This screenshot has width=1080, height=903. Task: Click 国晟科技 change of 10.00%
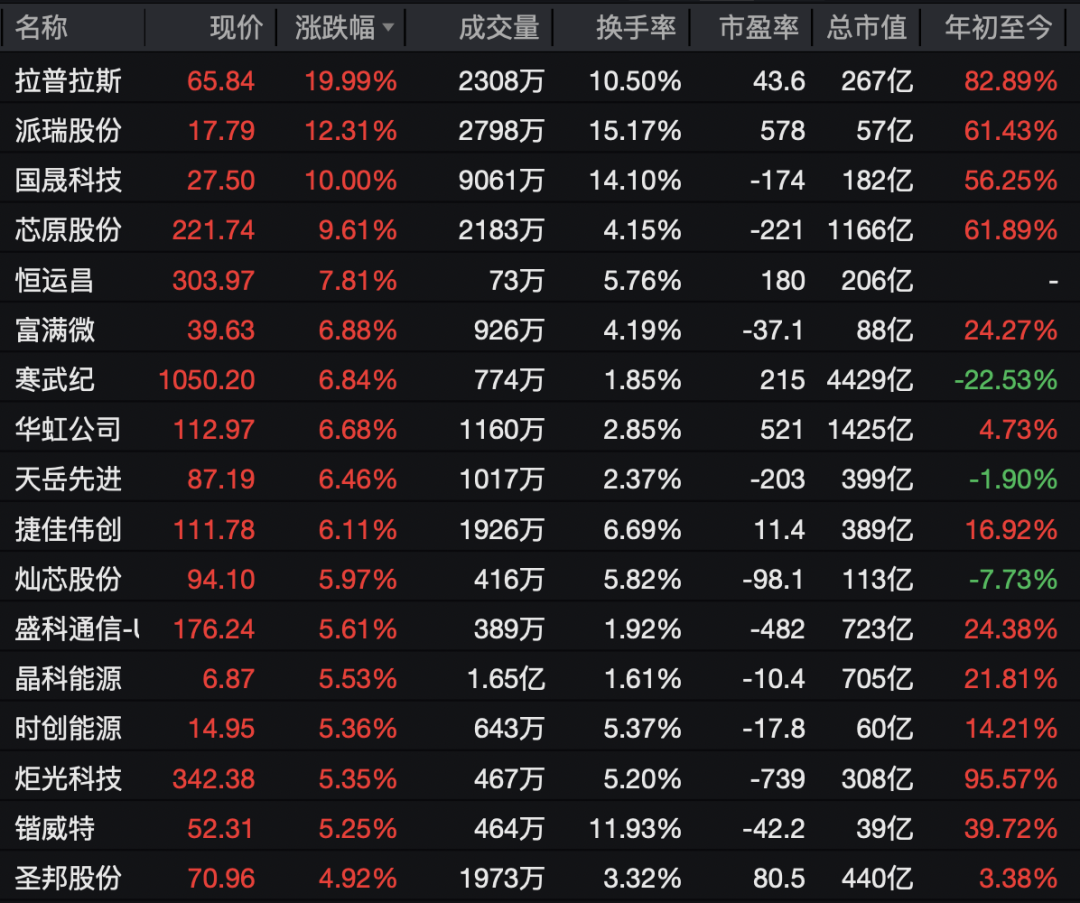pos(353,181)
